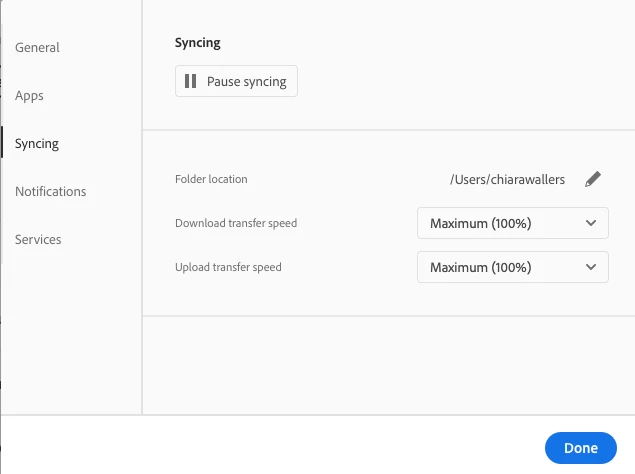Click the /Users/chiarawallers folder path
Viewport: 635px width, 474px height.
[x=507, y=179]
